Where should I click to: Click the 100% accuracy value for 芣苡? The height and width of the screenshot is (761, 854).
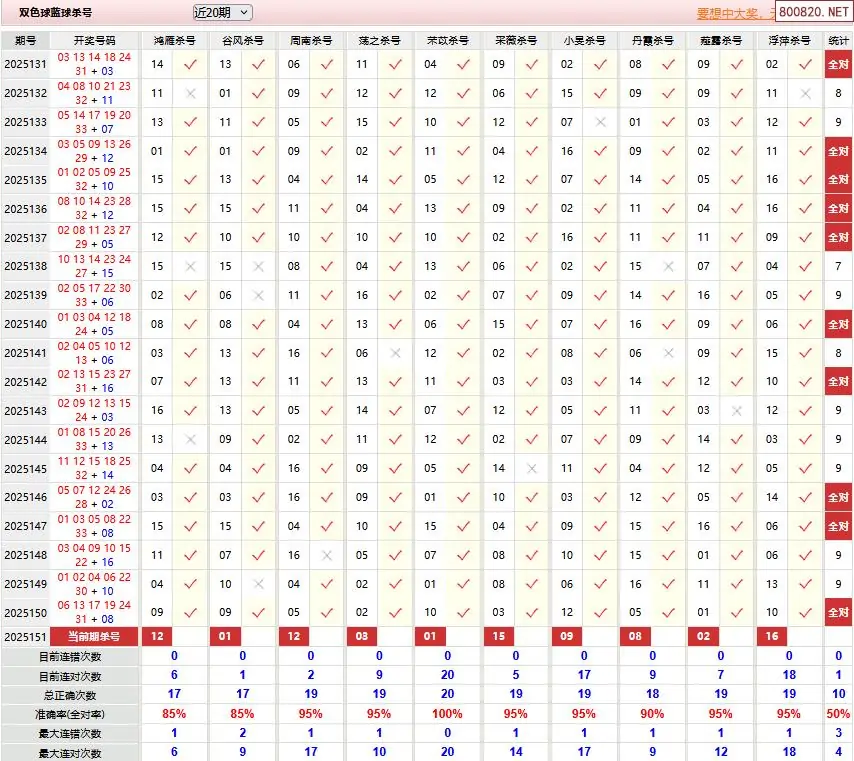tap(447, 714)
